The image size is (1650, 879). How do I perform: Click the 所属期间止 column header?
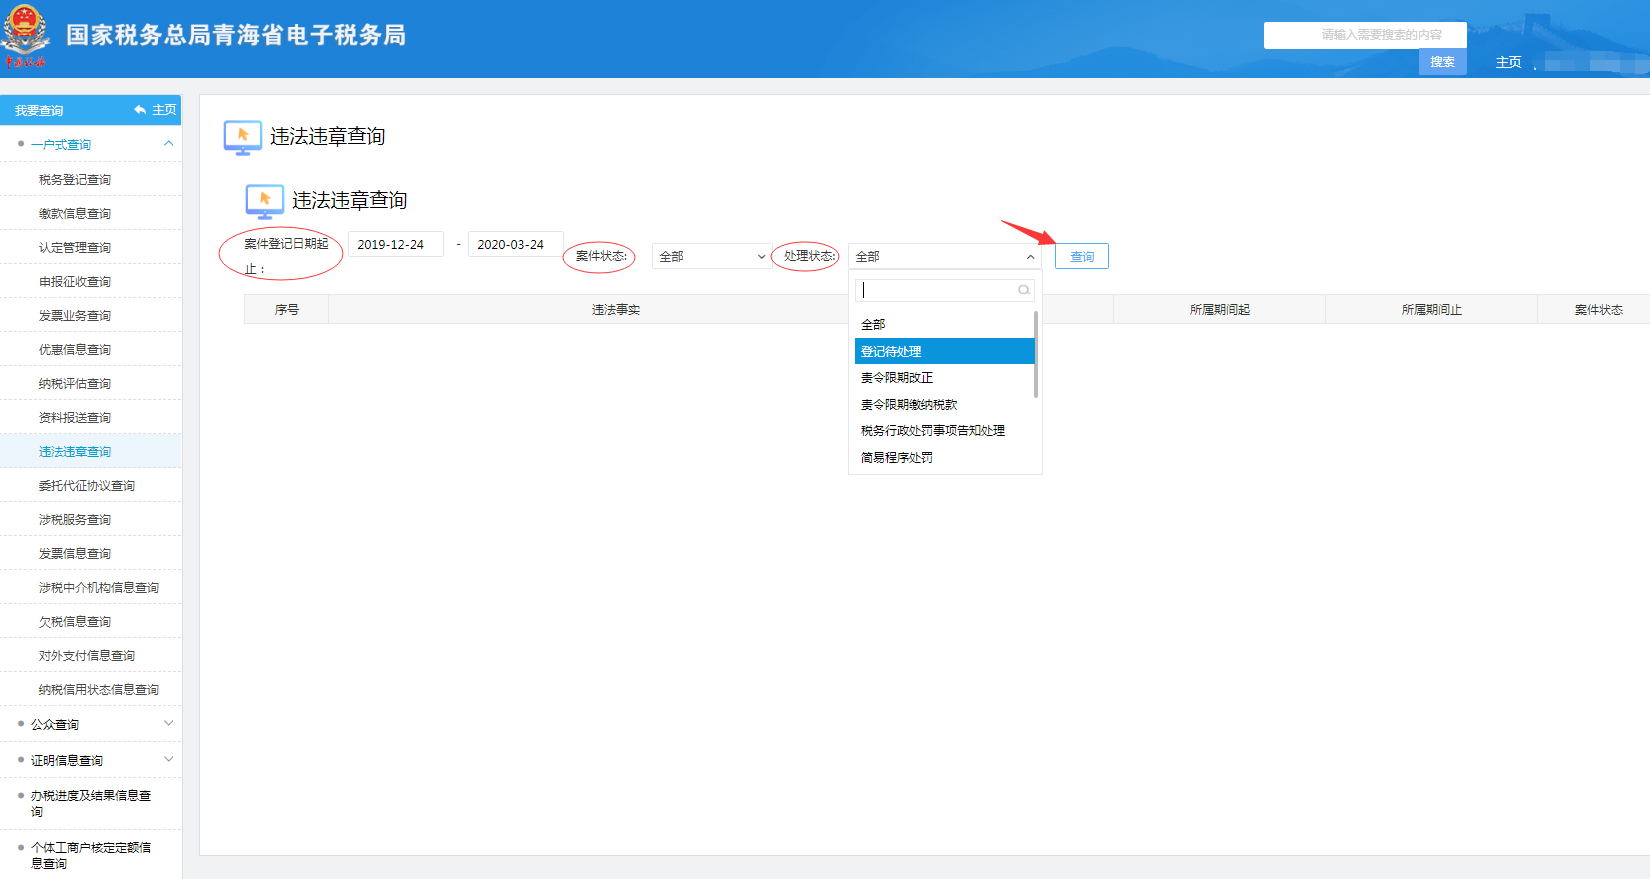(x=1432, y=310)
